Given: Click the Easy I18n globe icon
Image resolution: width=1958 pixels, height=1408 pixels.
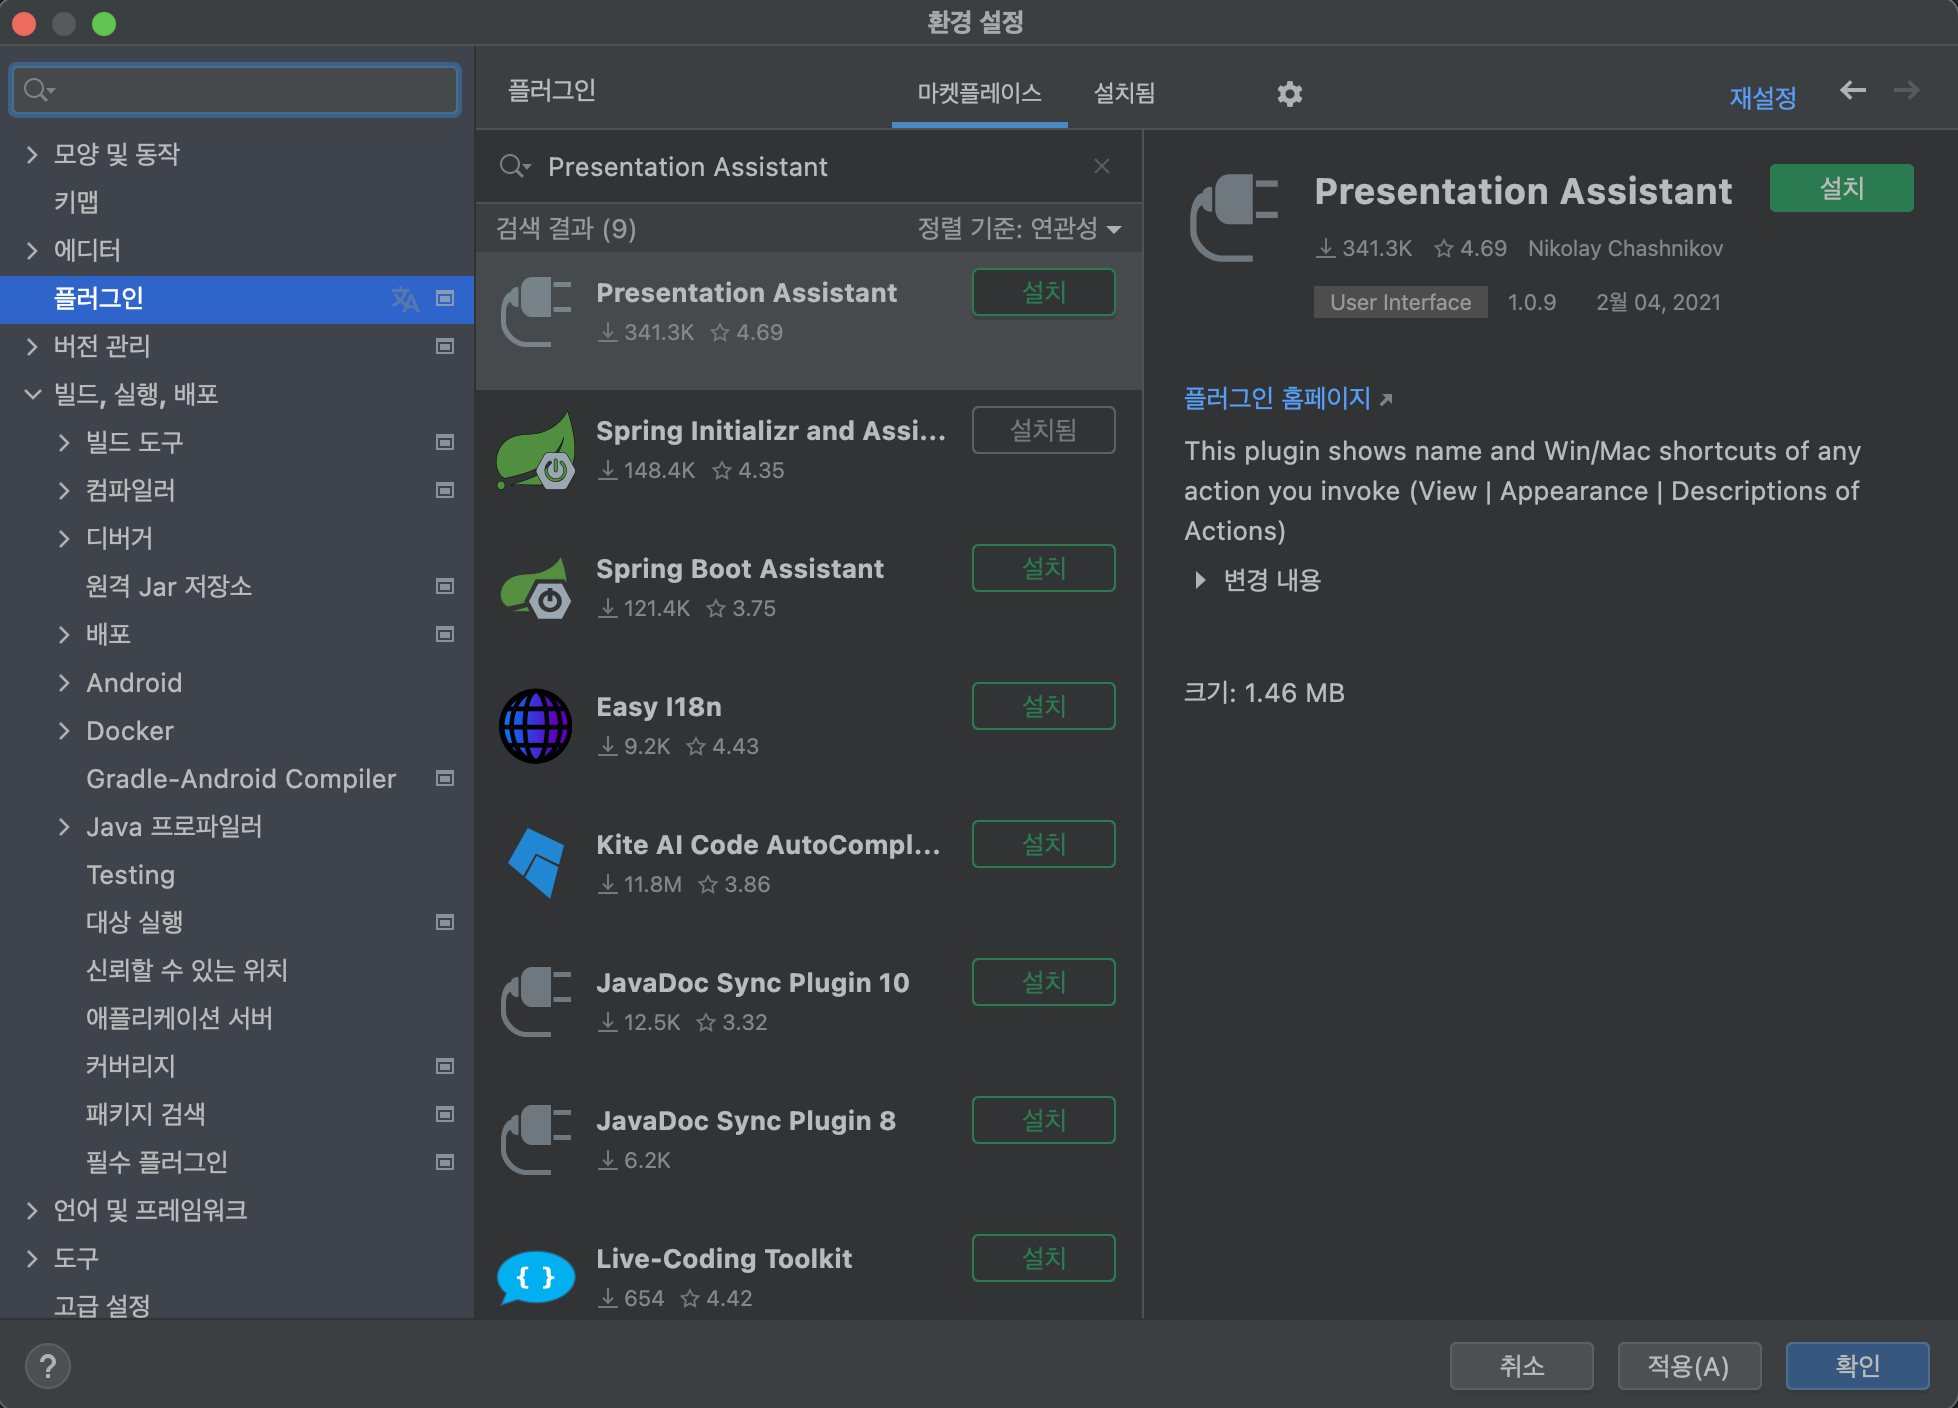Looking at the screenshot, I should tap(535, 726).
